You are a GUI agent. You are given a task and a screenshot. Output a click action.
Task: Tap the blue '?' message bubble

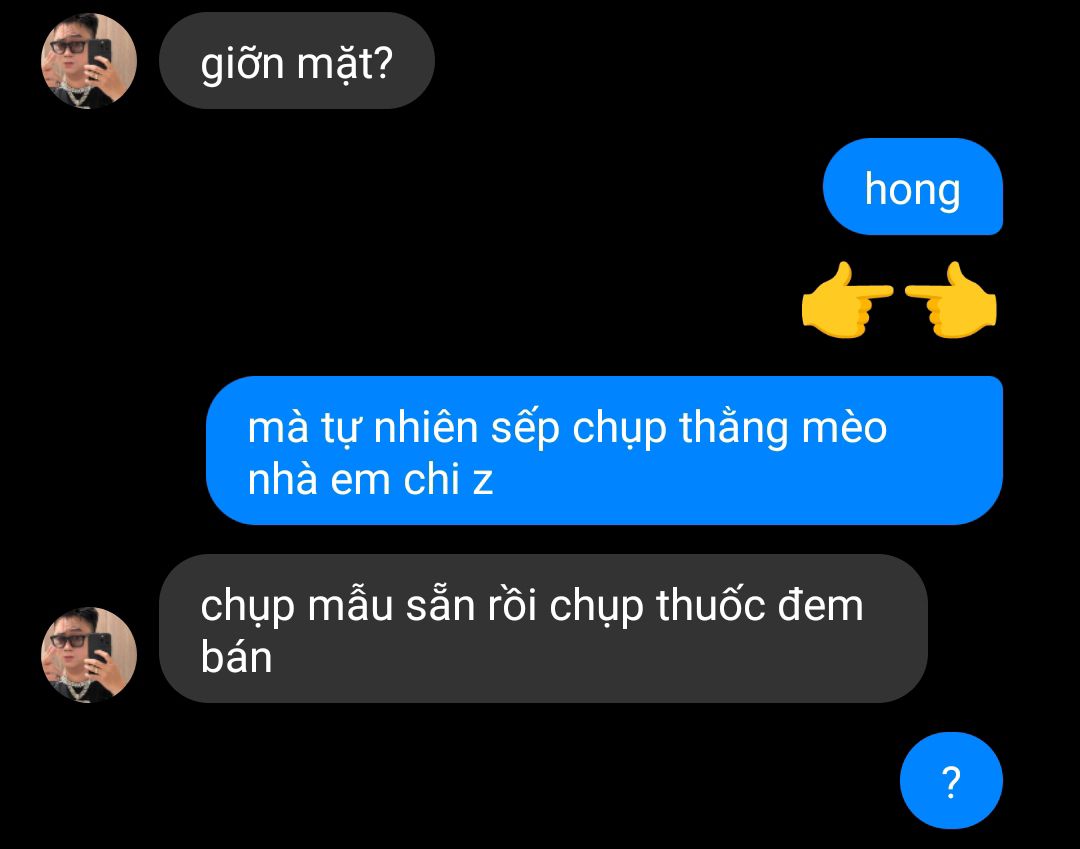(951, 780)
